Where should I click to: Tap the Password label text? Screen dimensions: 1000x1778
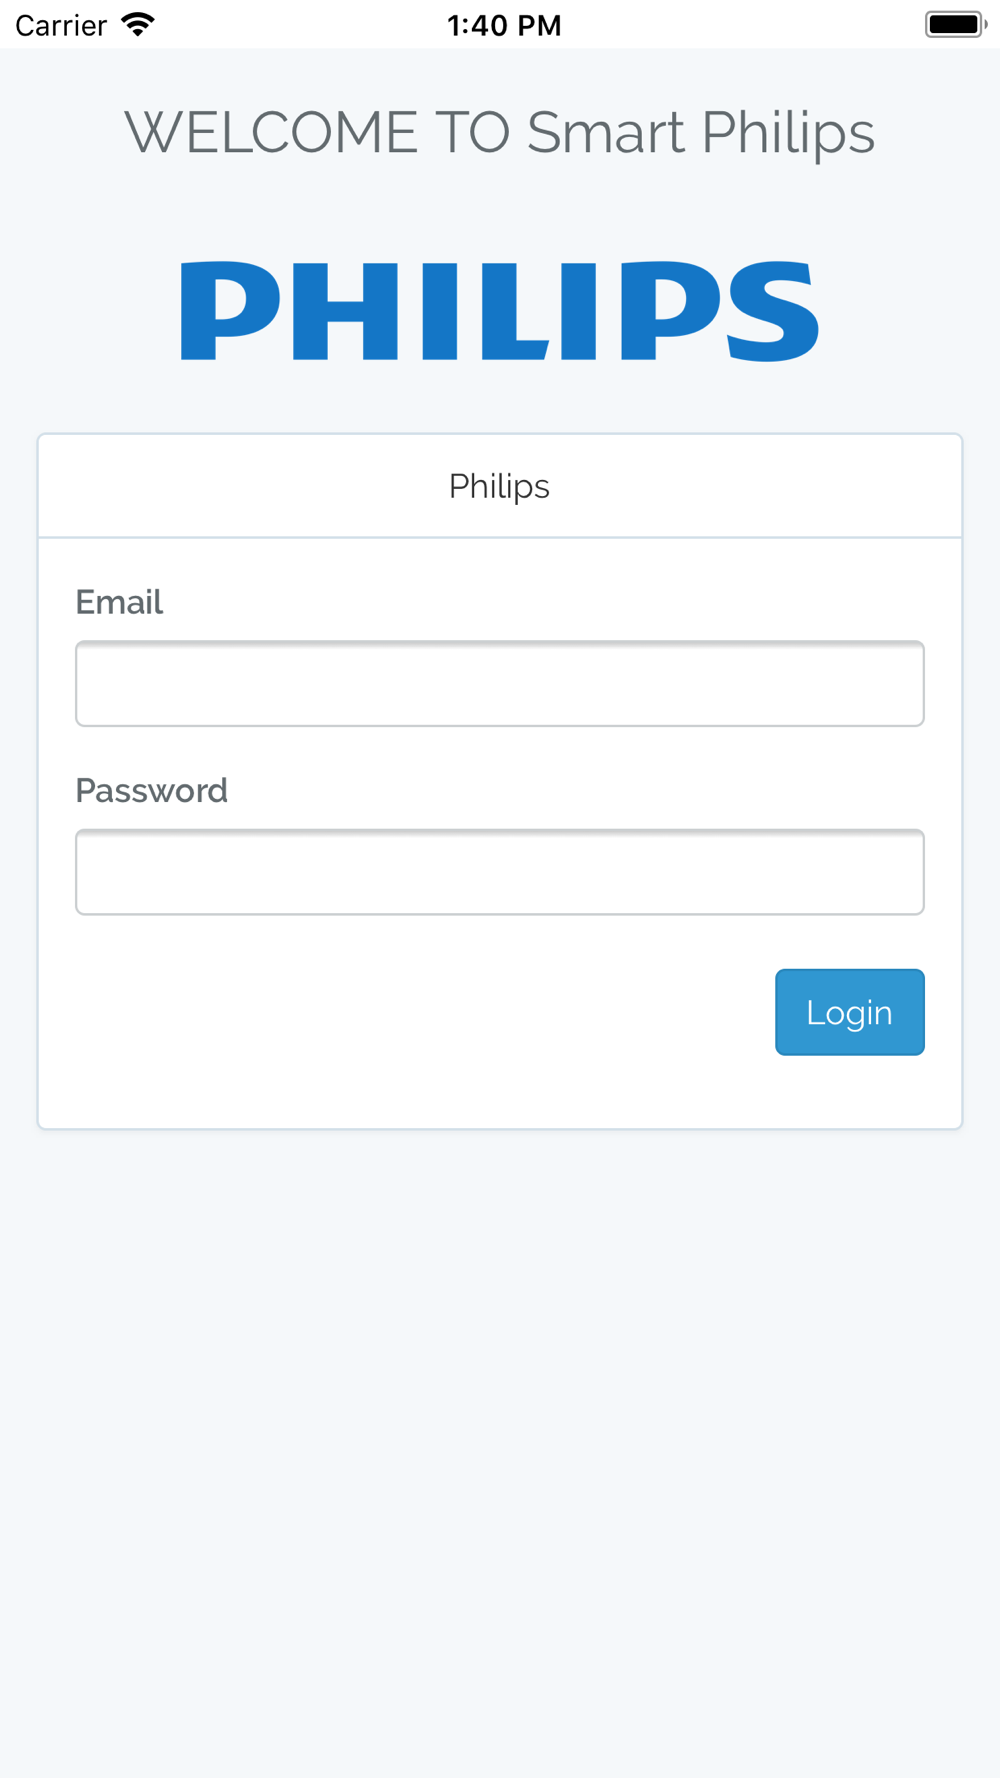point(152,791)
